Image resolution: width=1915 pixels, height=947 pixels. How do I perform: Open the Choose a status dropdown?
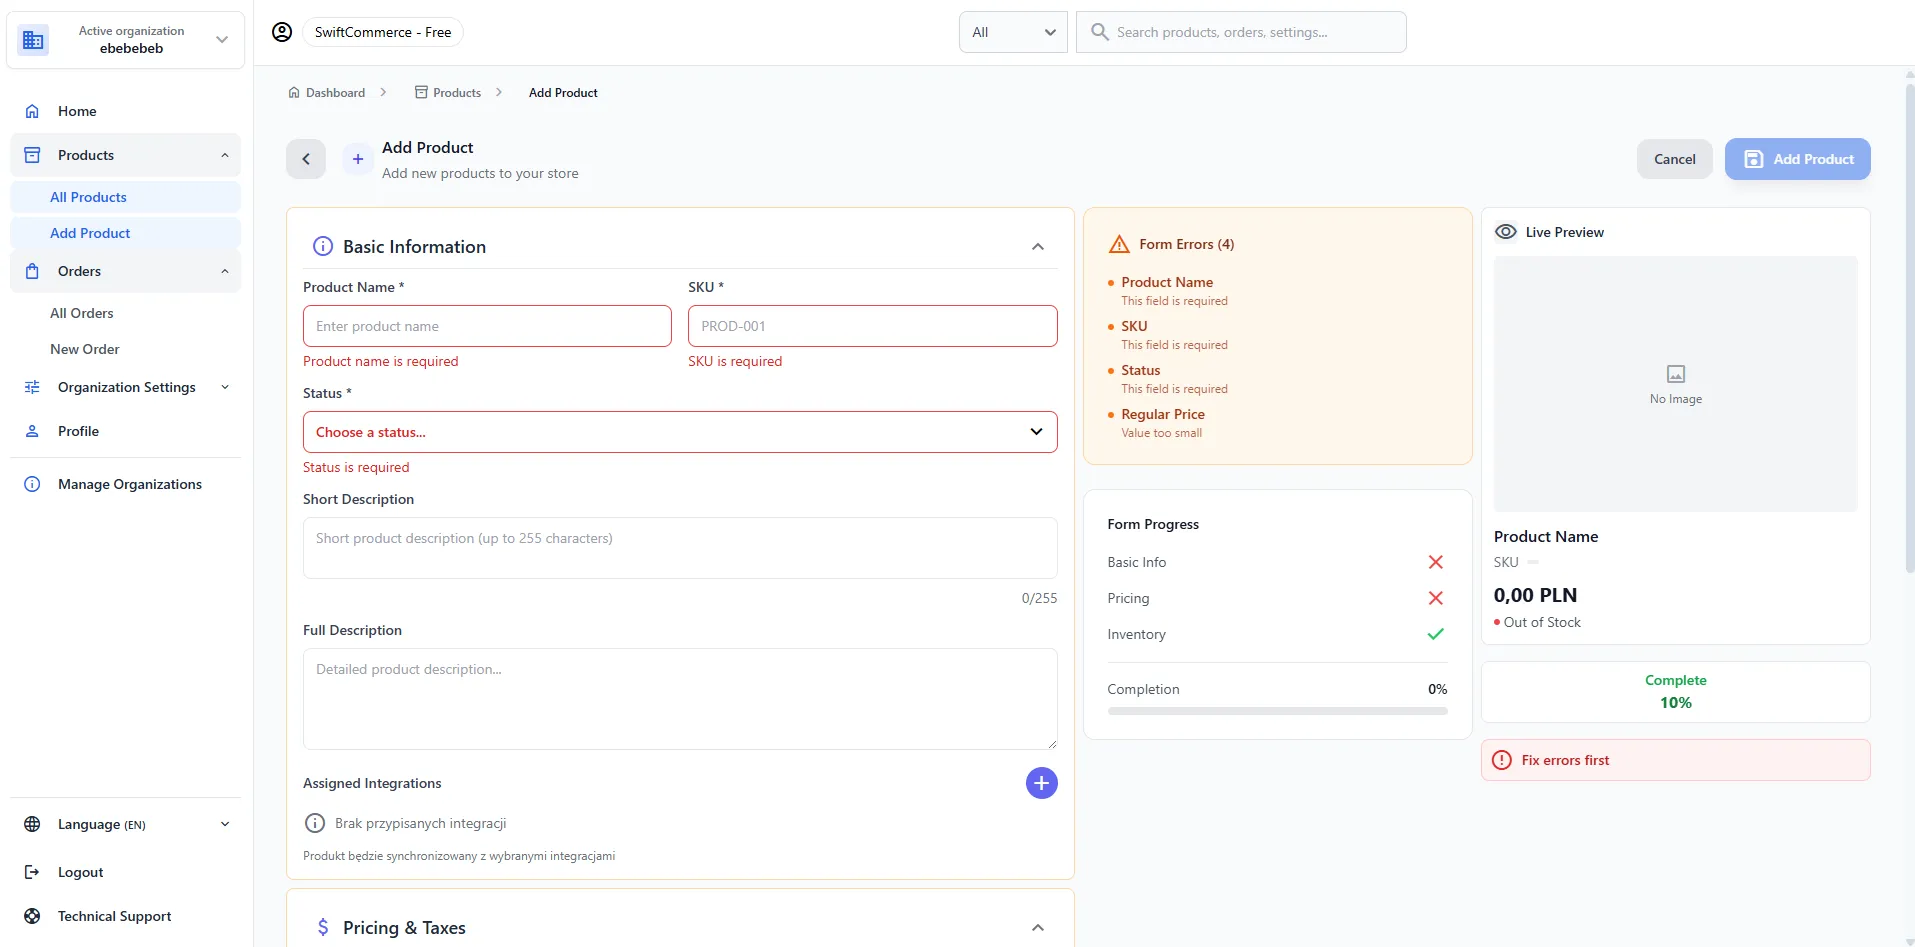tap(680, 432)
